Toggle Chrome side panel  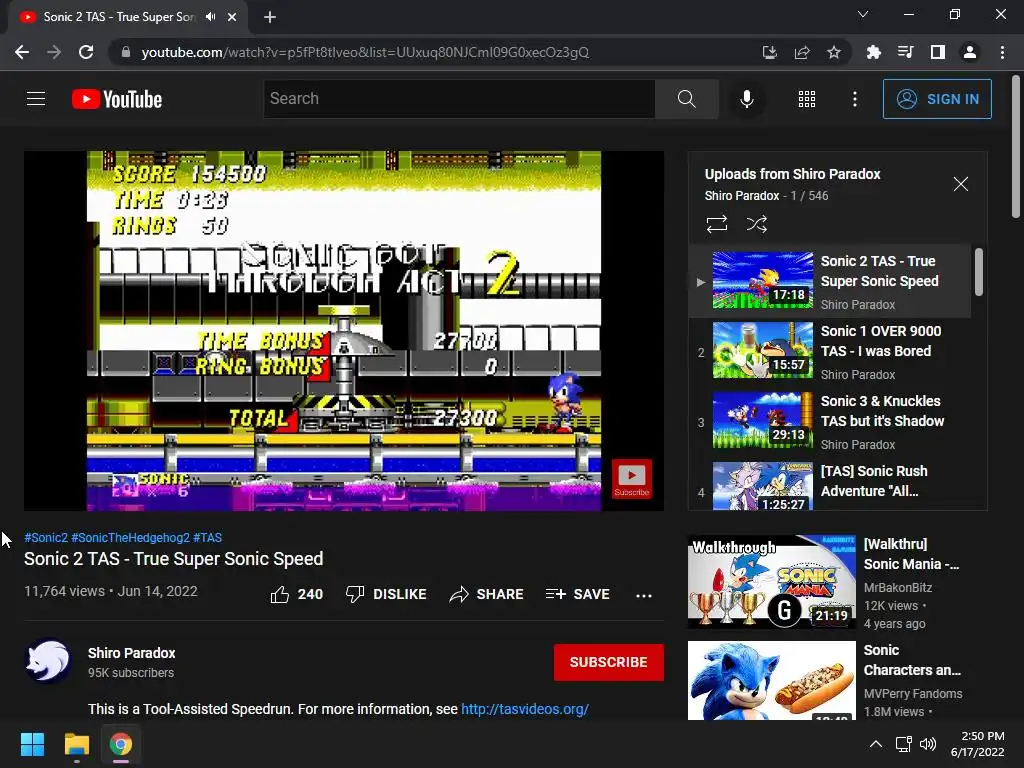click(937, 52)
